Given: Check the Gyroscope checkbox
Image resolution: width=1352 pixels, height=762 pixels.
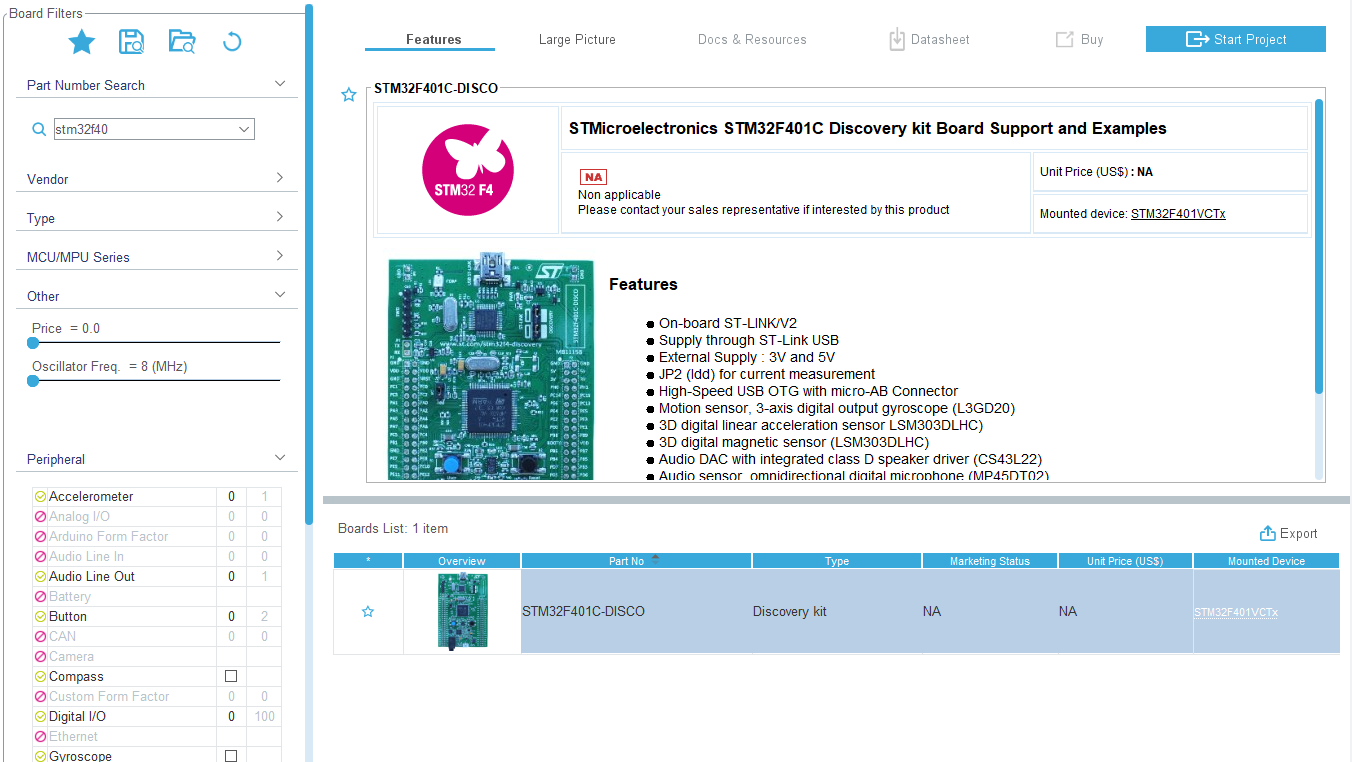Looking at the screenshot, I should pos(231,756).
